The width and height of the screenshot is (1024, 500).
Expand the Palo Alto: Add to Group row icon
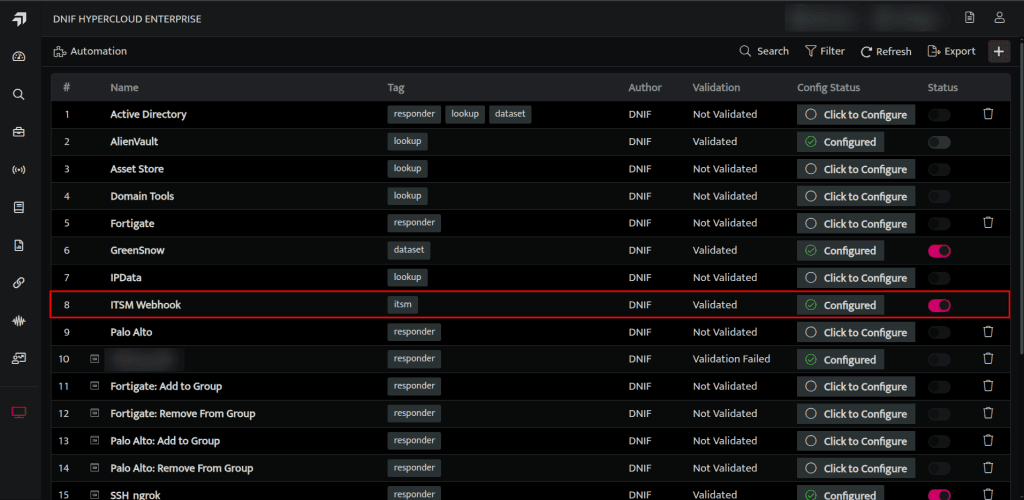pyautogui.click(x=94, y=441)
